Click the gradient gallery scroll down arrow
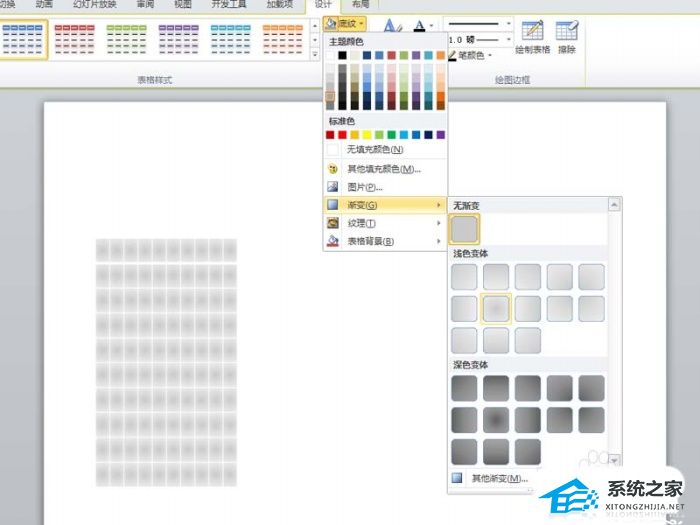 (x=614, y=460)
